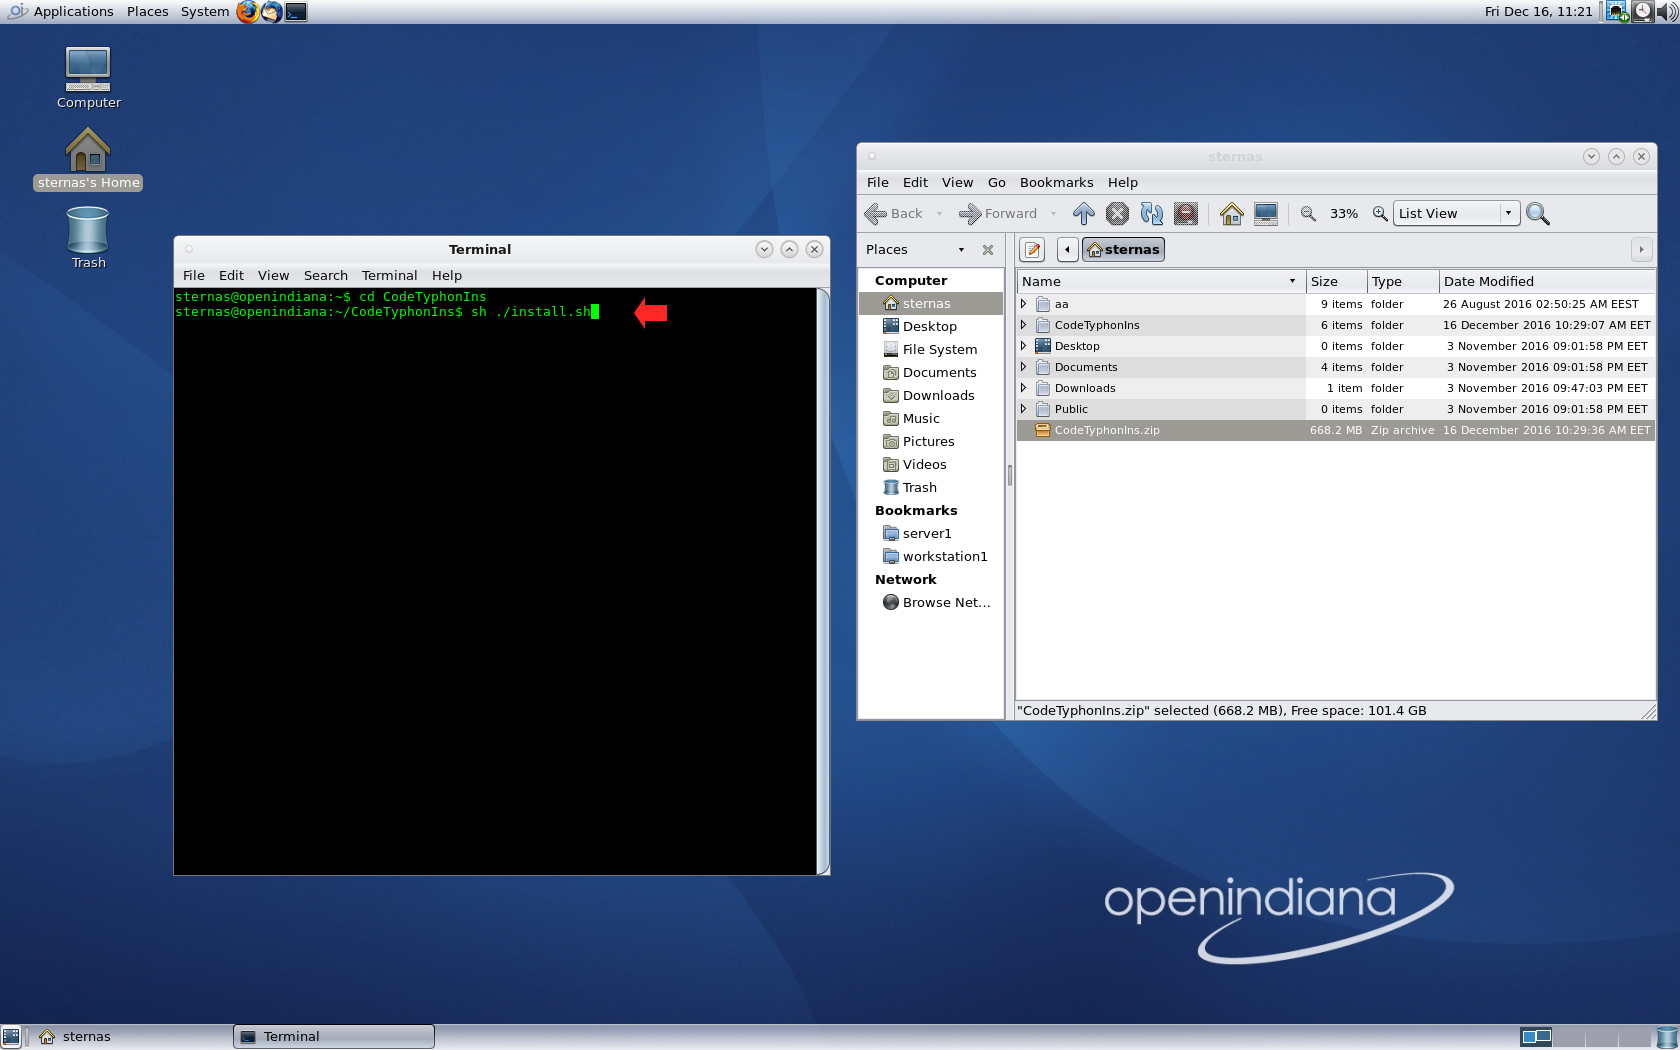This screenshot has height=1050, width=1680.
Task: Click the sternas path bar button
Action: point(1123,249)
